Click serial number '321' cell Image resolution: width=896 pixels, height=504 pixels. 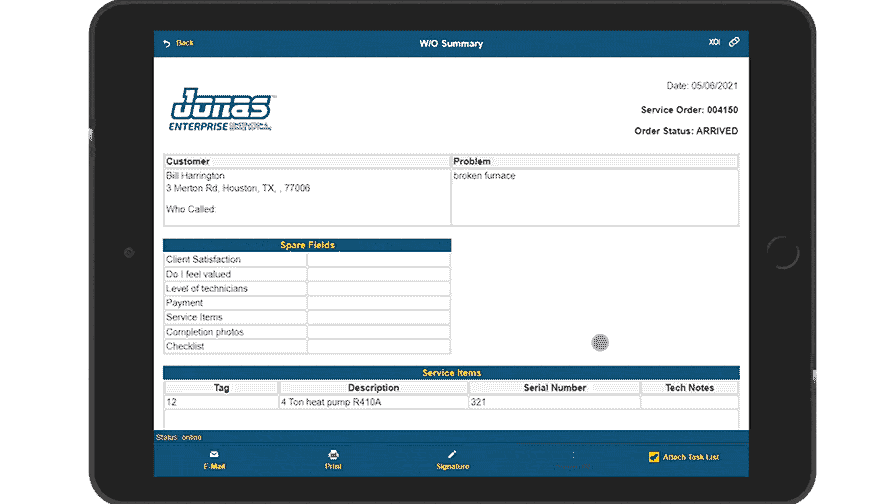pyautogui.click(x=554, y=402)
